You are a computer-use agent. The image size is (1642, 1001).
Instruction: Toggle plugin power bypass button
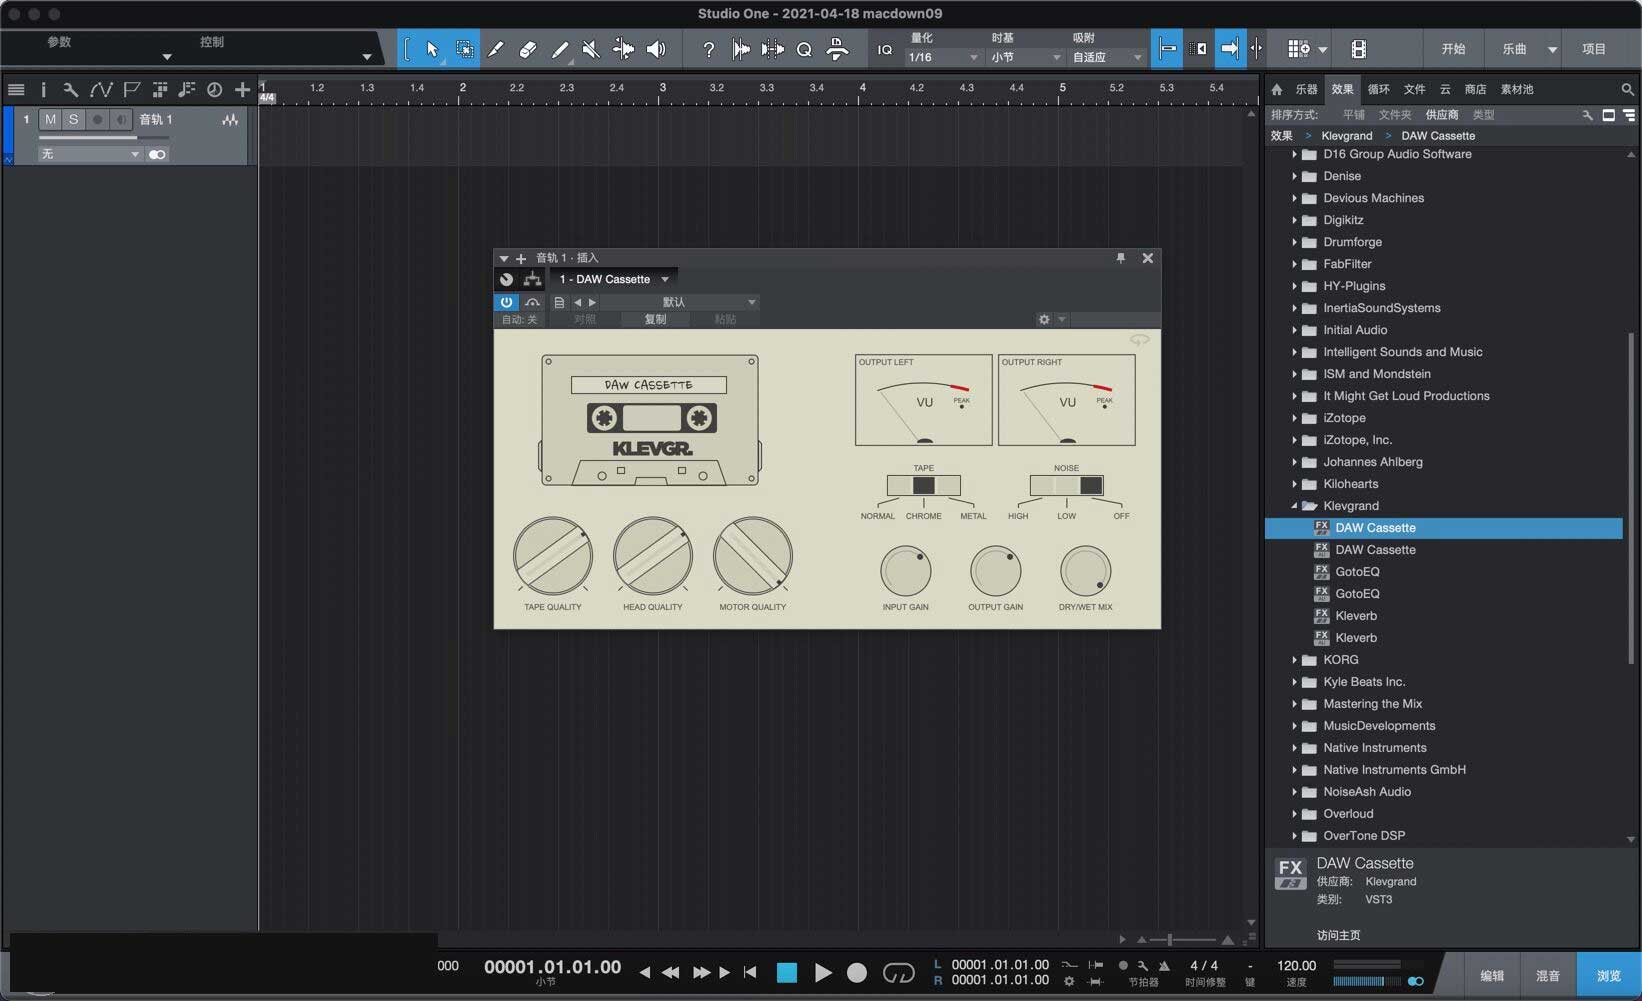(506, 302)
